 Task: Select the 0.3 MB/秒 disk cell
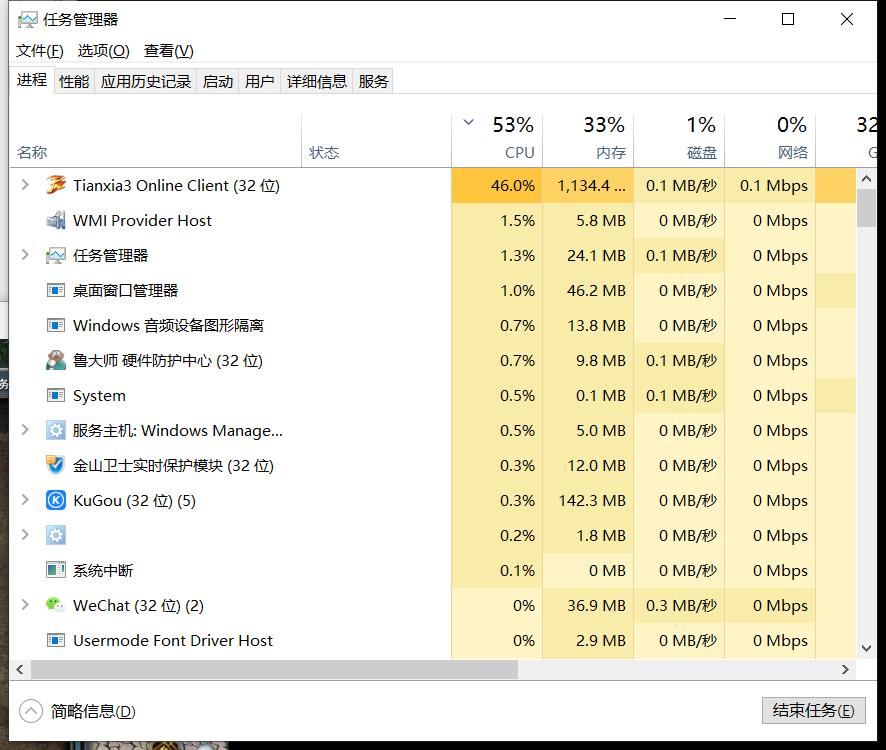679,606
